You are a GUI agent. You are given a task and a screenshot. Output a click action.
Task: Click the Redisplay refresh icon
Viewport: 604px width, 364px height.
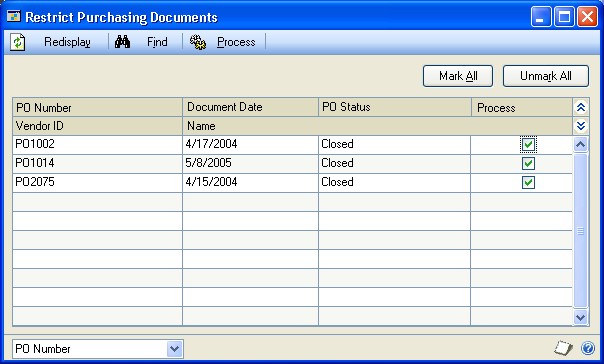[18, 42]
